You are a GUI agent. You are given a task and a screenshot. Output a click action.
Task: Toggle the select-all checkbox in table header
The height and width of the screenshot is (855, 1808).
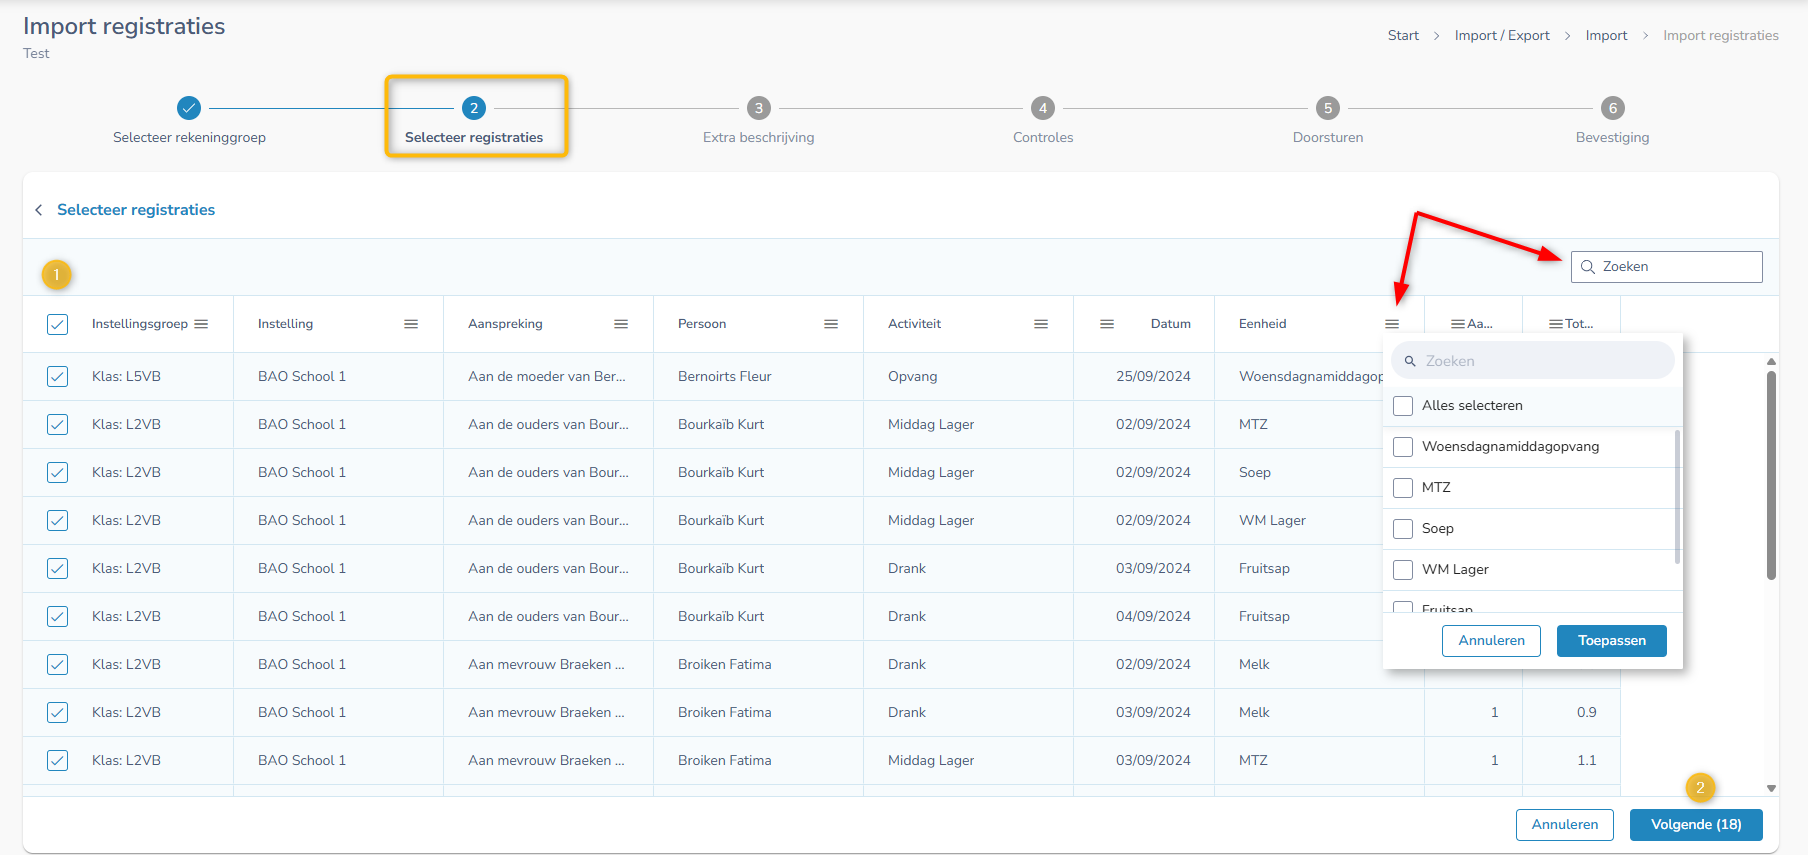[x=58, y=324]
